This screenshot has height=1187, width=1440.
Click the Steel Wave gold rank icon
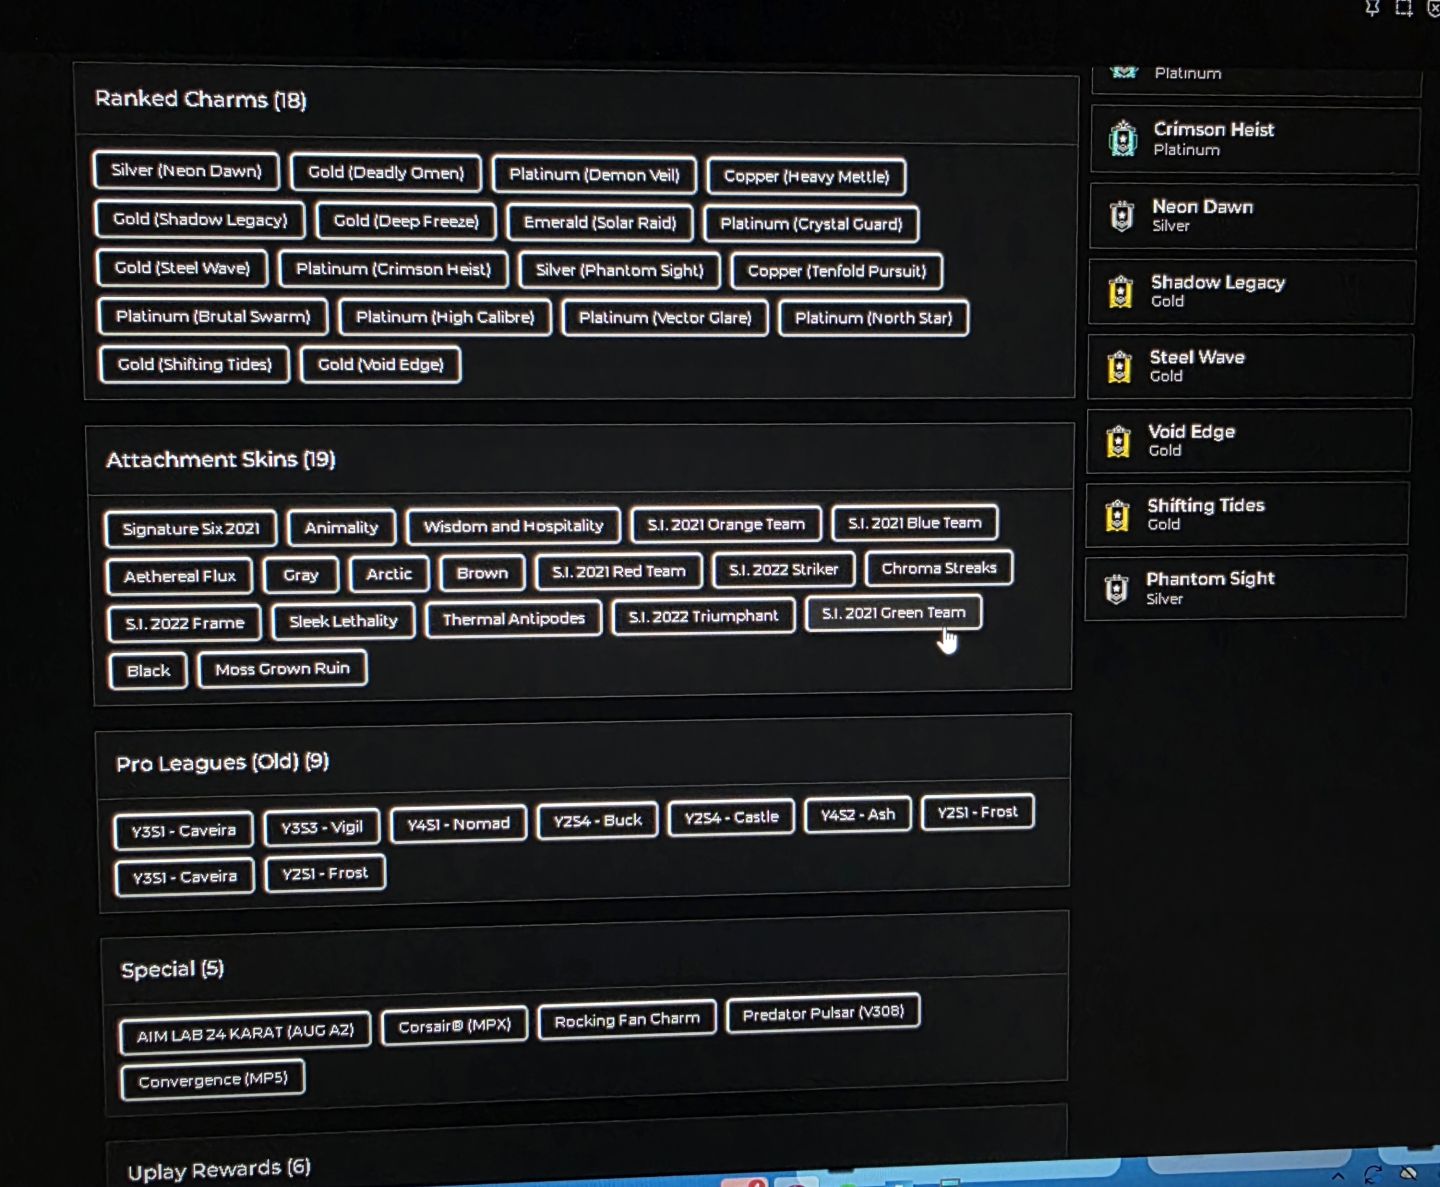[1120, 366]
